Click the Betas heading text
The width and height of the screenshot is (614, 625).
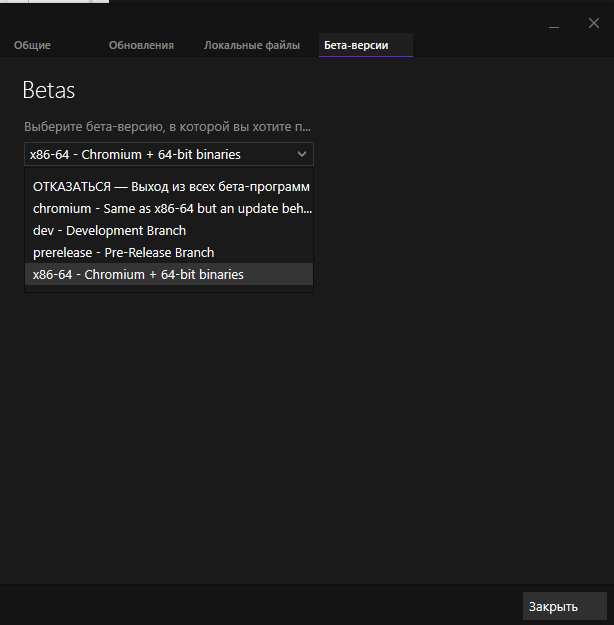[49, 91]
